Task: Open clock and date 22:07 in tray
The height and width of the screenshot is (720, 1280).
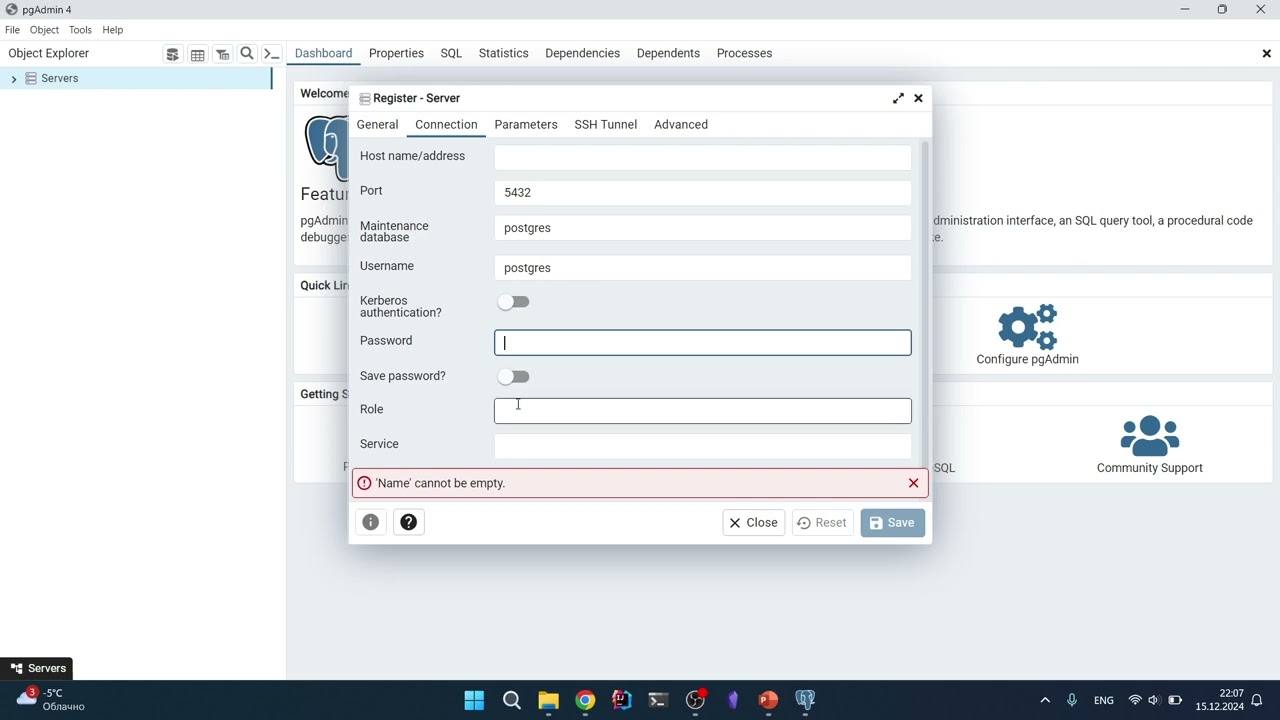Action: point(1219,700)
